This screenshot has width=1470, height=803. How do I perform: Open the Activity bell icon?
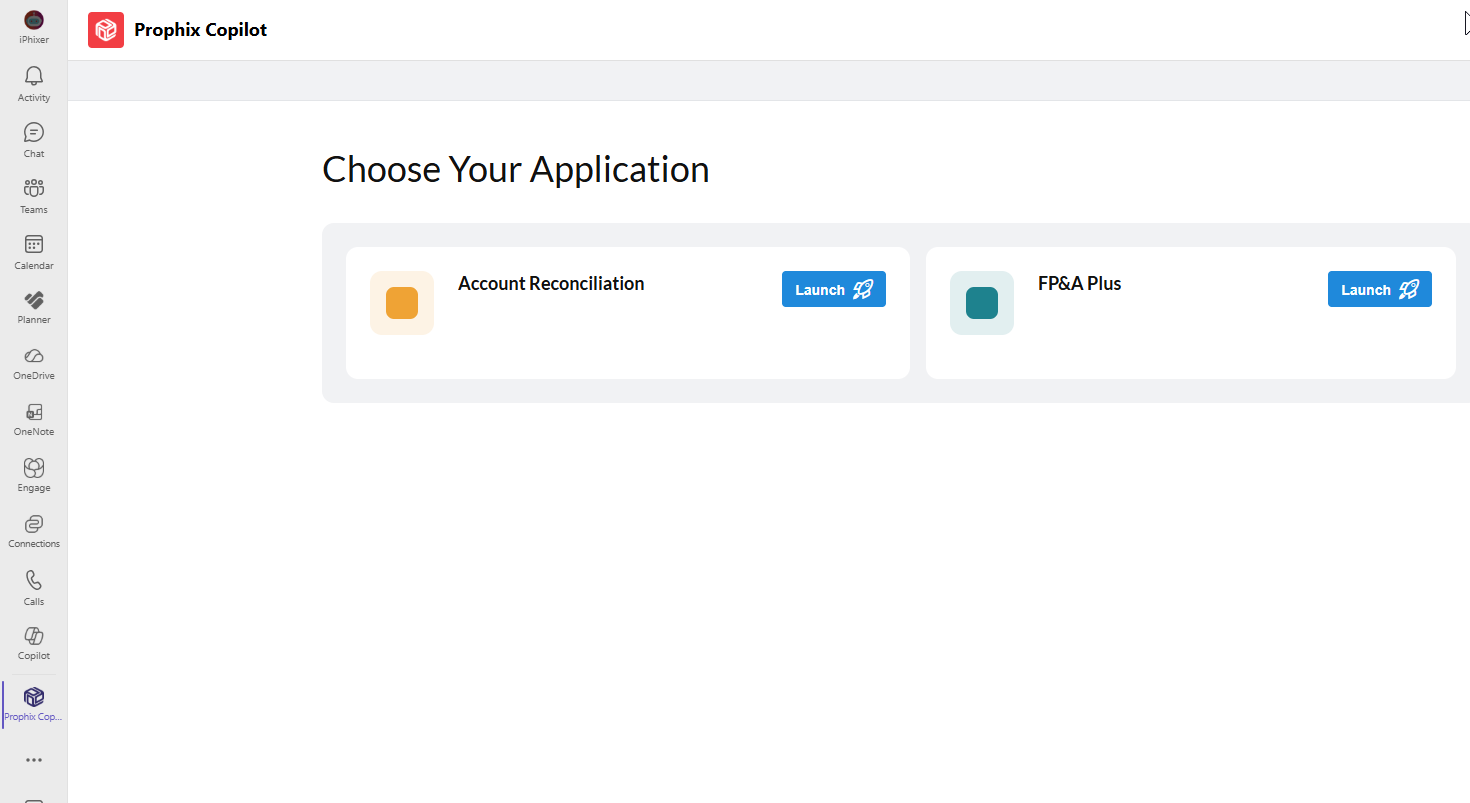[x=34, y=77]
